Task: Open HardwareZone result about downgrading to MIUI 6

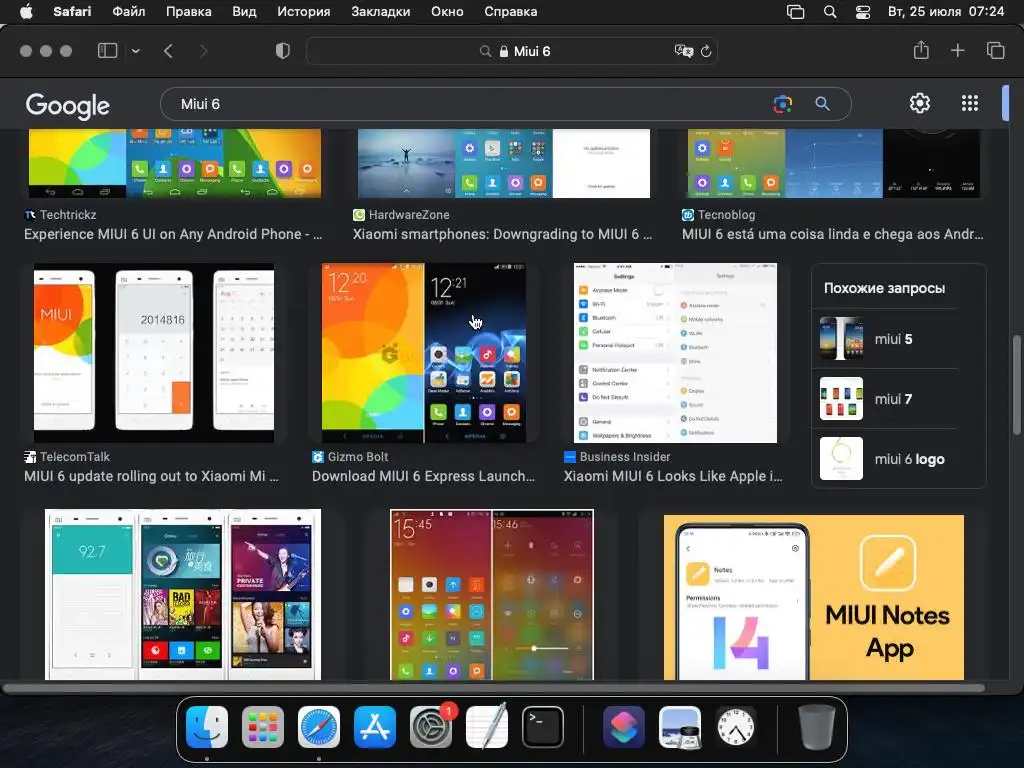Action: coord(503,234)
